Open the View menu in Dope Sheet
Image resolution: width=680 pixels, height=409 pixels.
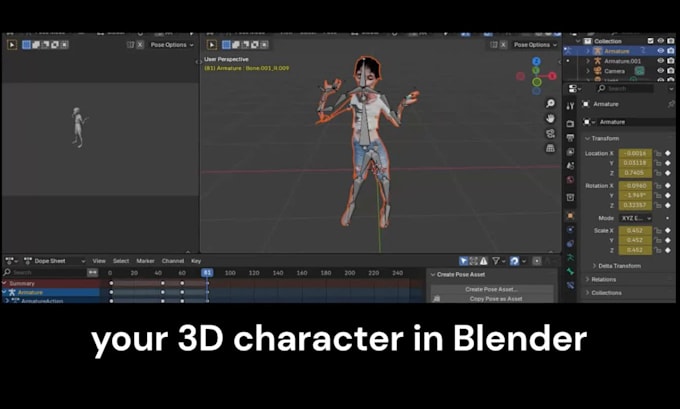(x=99, y=261)
